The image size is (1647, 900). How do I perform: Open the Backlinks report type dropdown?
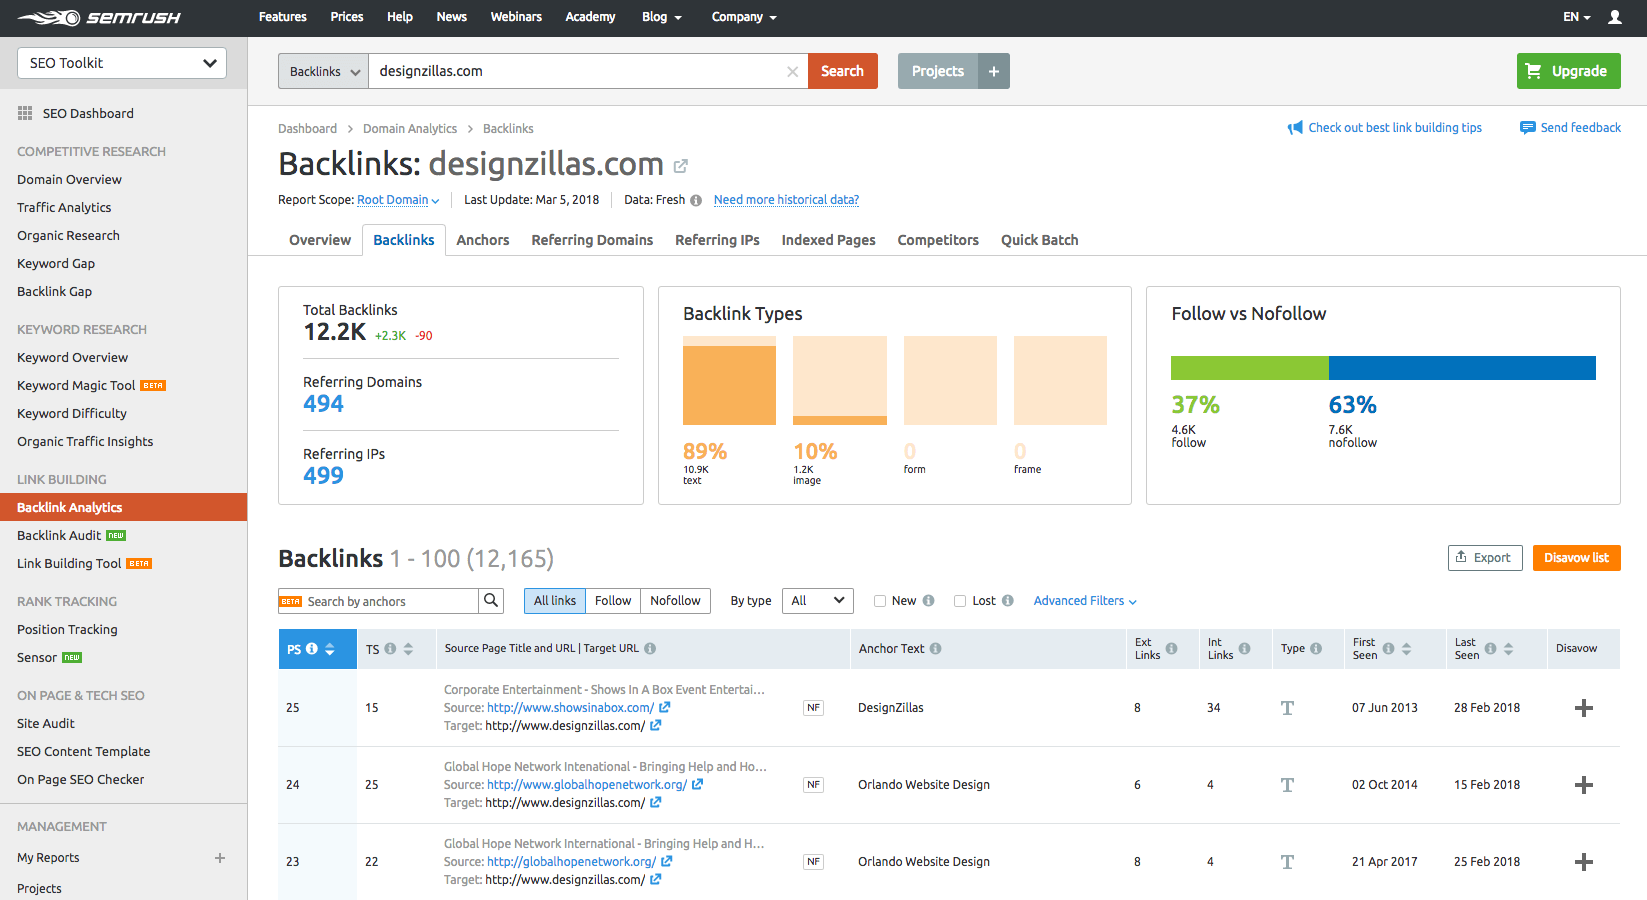[324, 71]
